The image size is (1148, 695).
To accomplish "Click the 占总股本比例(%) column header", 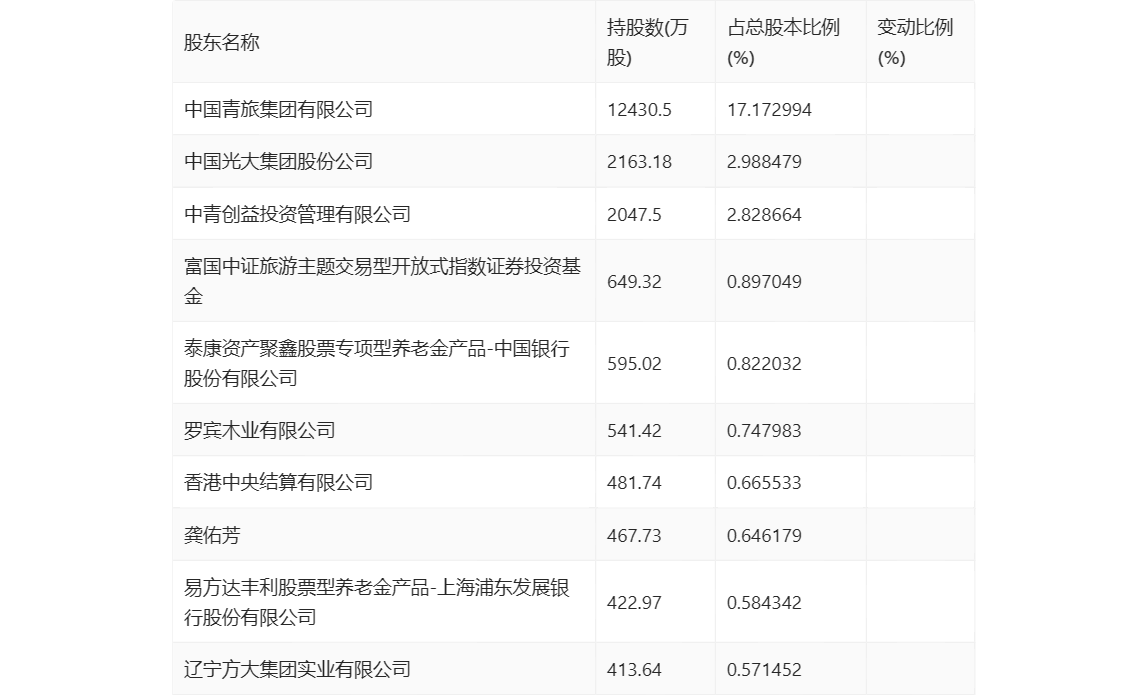I will coord(783,42).
